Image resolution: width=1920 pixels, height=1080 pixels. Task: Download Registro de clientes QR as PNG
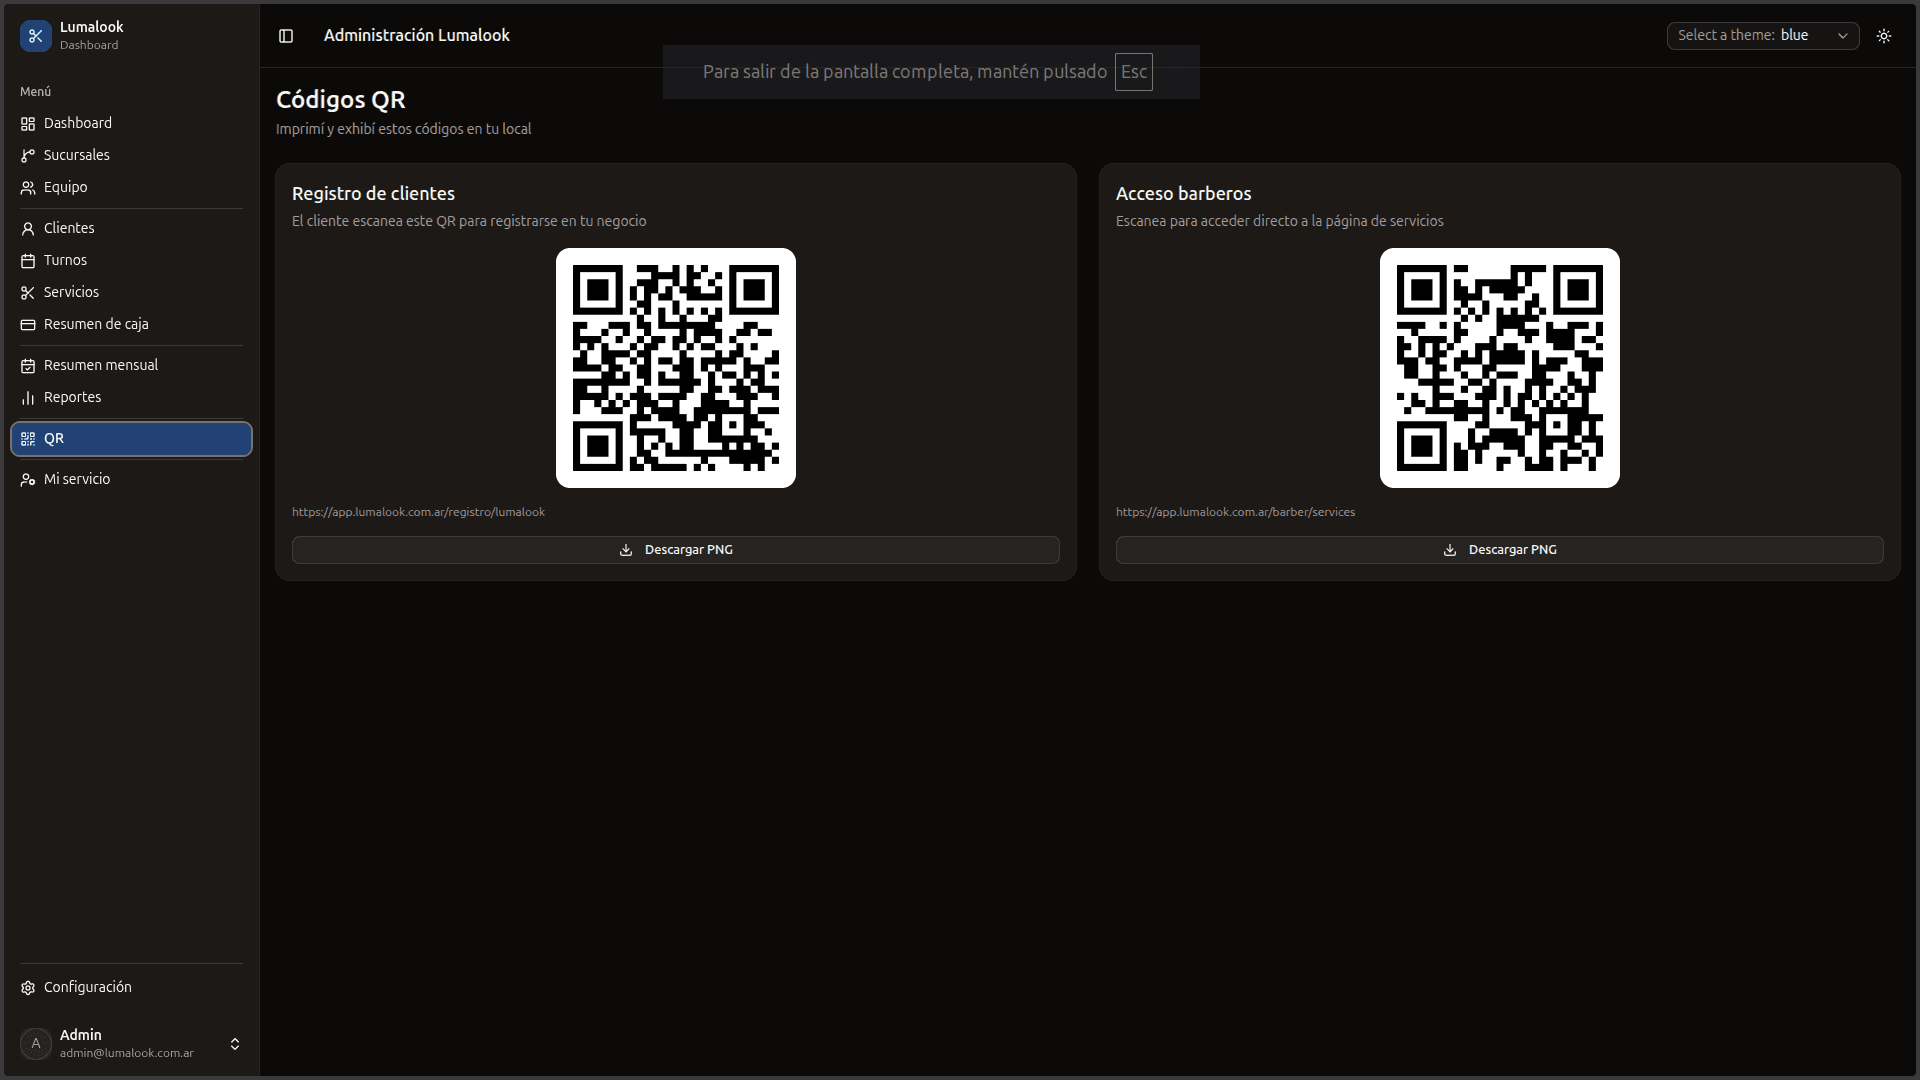[676, 550]
